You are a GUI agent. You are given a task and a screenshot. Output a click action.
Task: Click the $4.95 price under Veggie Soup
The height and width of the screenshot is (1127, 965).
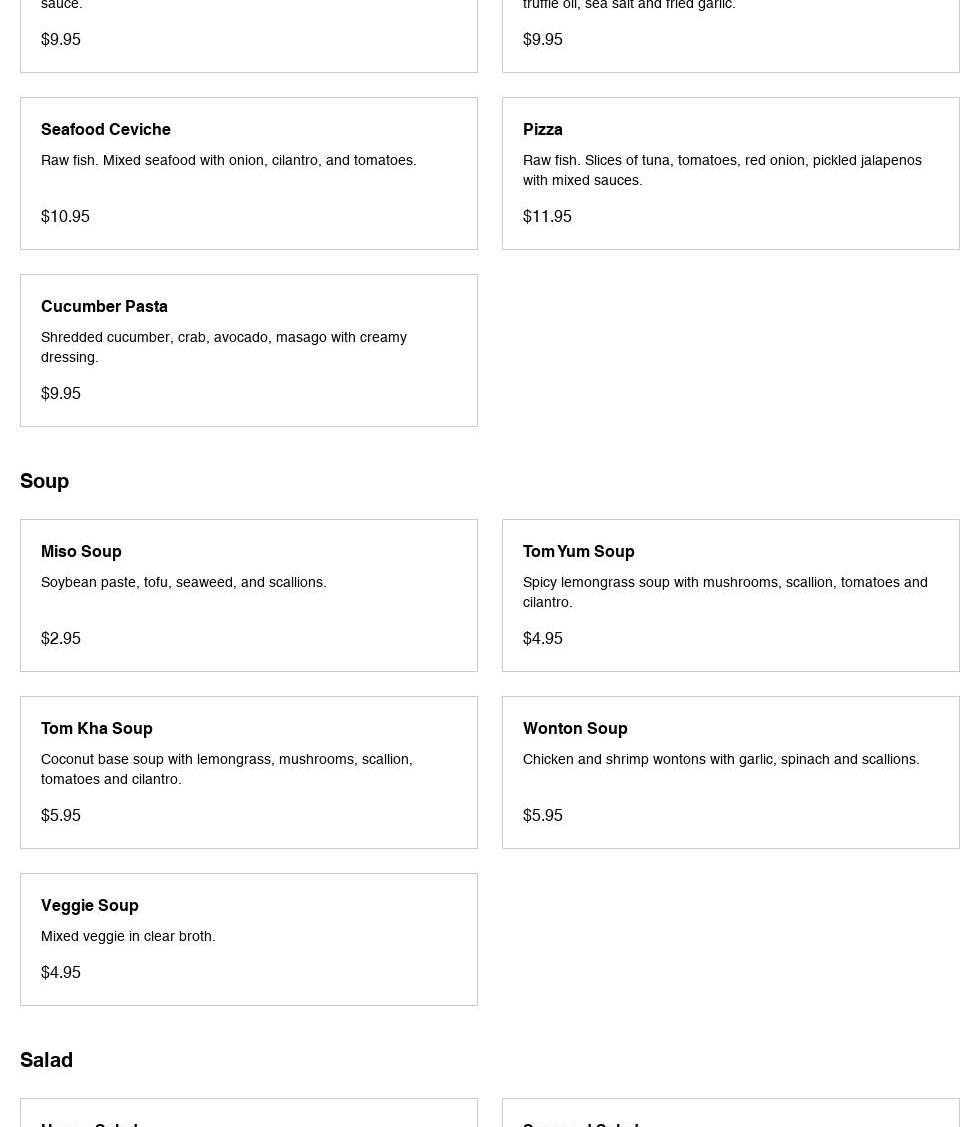coord(61,973)
